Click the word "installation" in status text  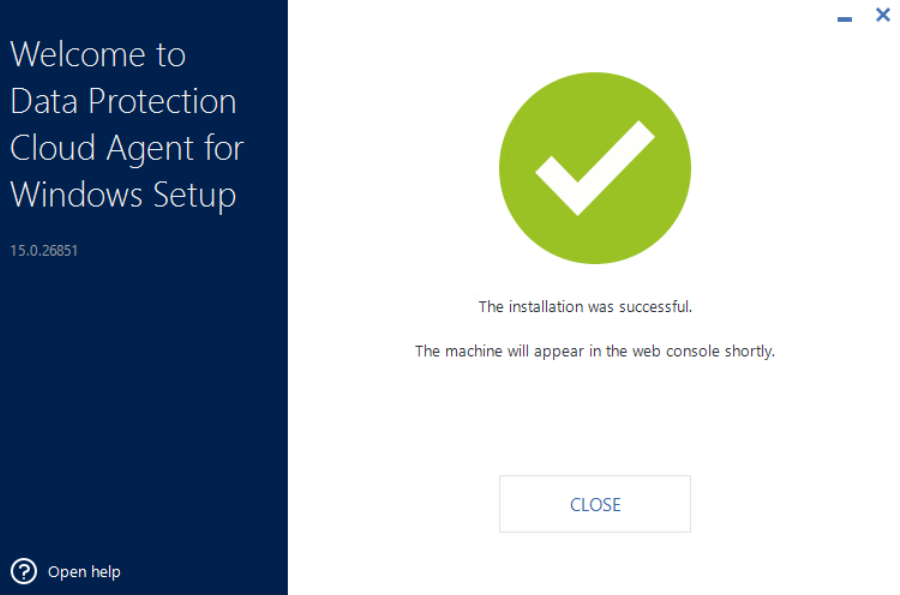coord(546,307)
